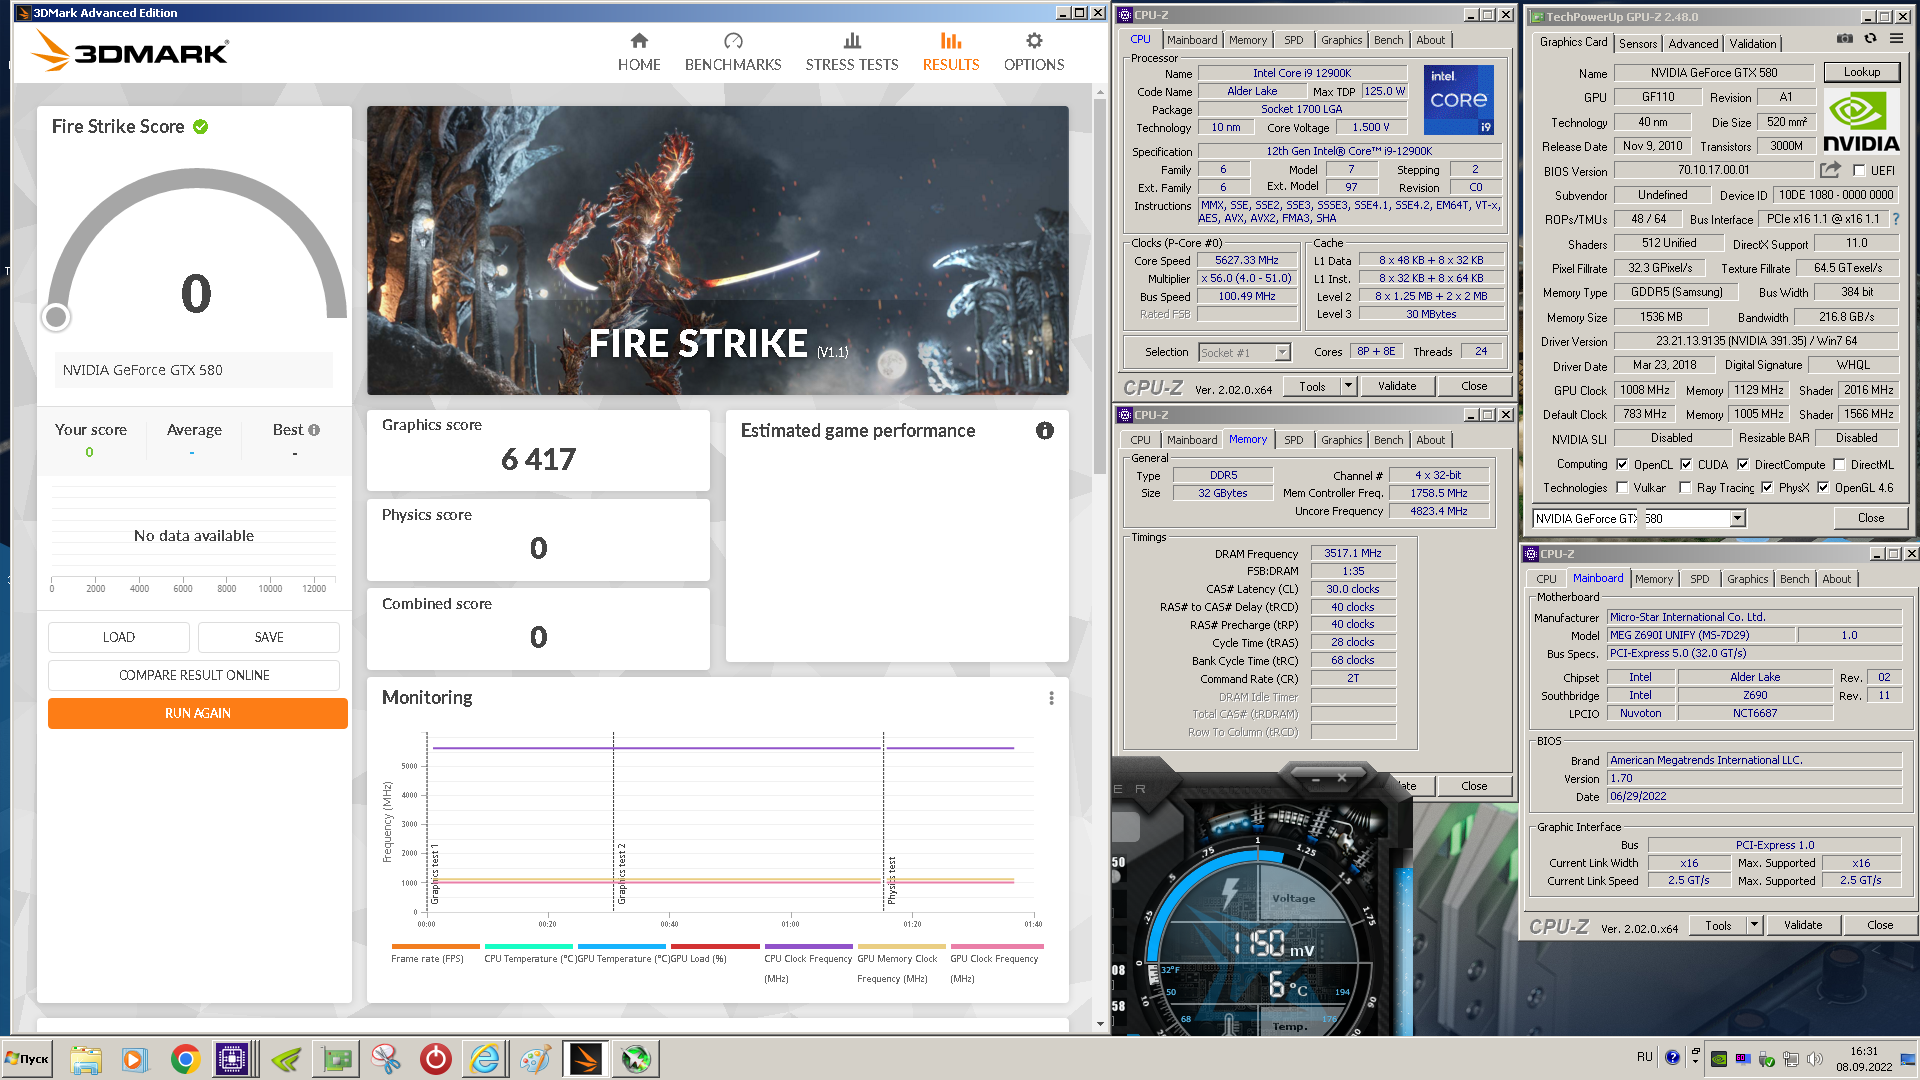Open the 3DMark Home page
Screen dimensions: 1920x1080
(x=639, y=52)
